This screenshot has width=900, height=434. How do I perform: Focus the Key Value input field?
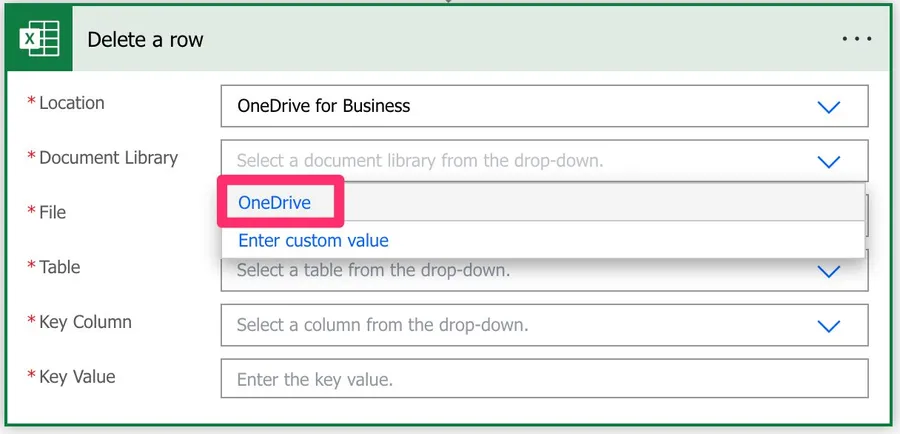544,380
